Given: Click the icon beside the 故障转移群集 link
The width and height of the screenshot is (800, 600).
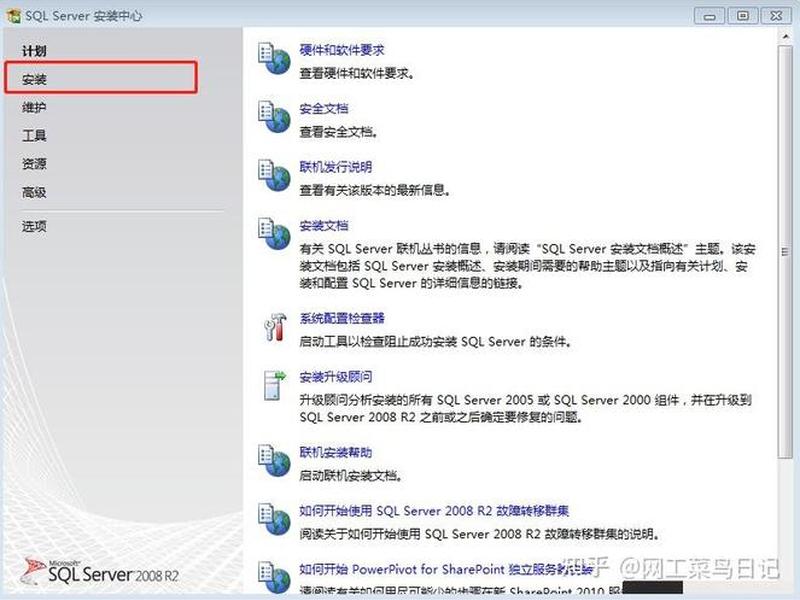Looking at the screenshot, I should pyautogui.click(x=274, y=519).
